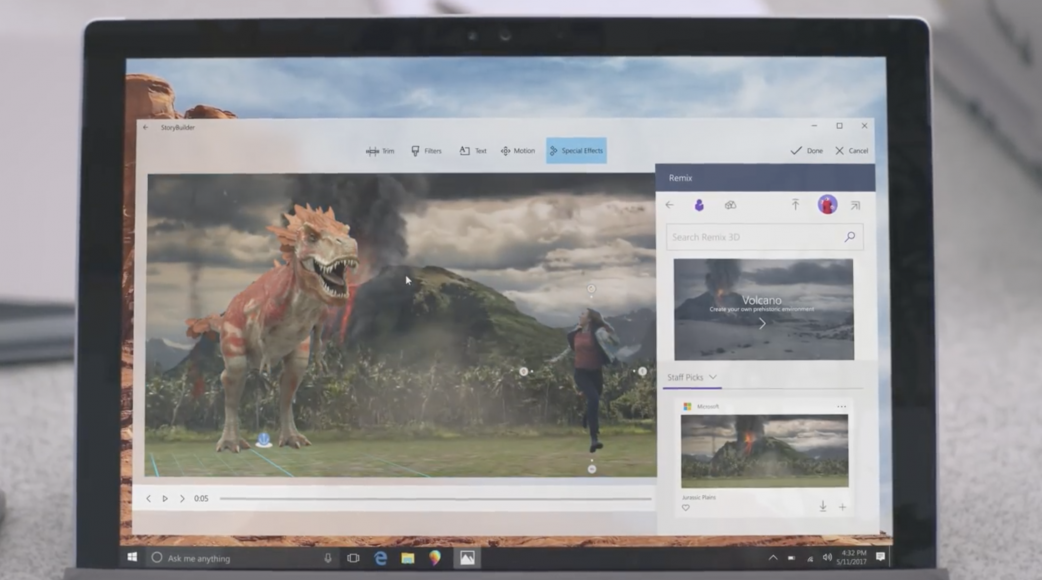Click the anchor marker under the dinosaur
Screen dimensions: 1042x580
pos(264,440)
